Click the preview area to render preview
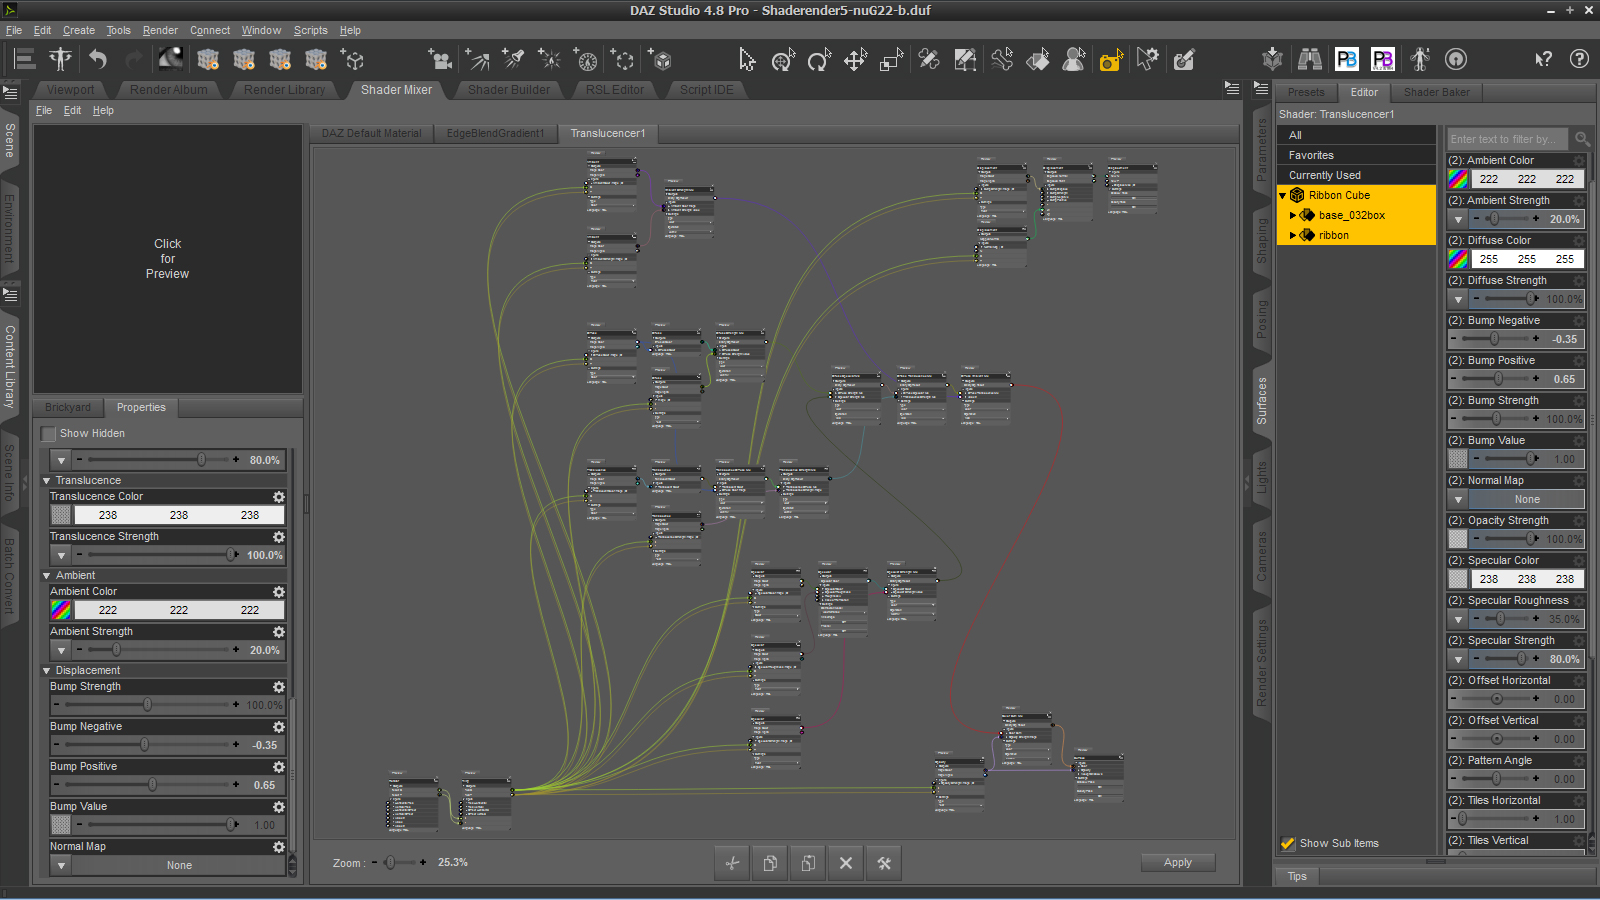1600x900 pixels. click(168, 259)
